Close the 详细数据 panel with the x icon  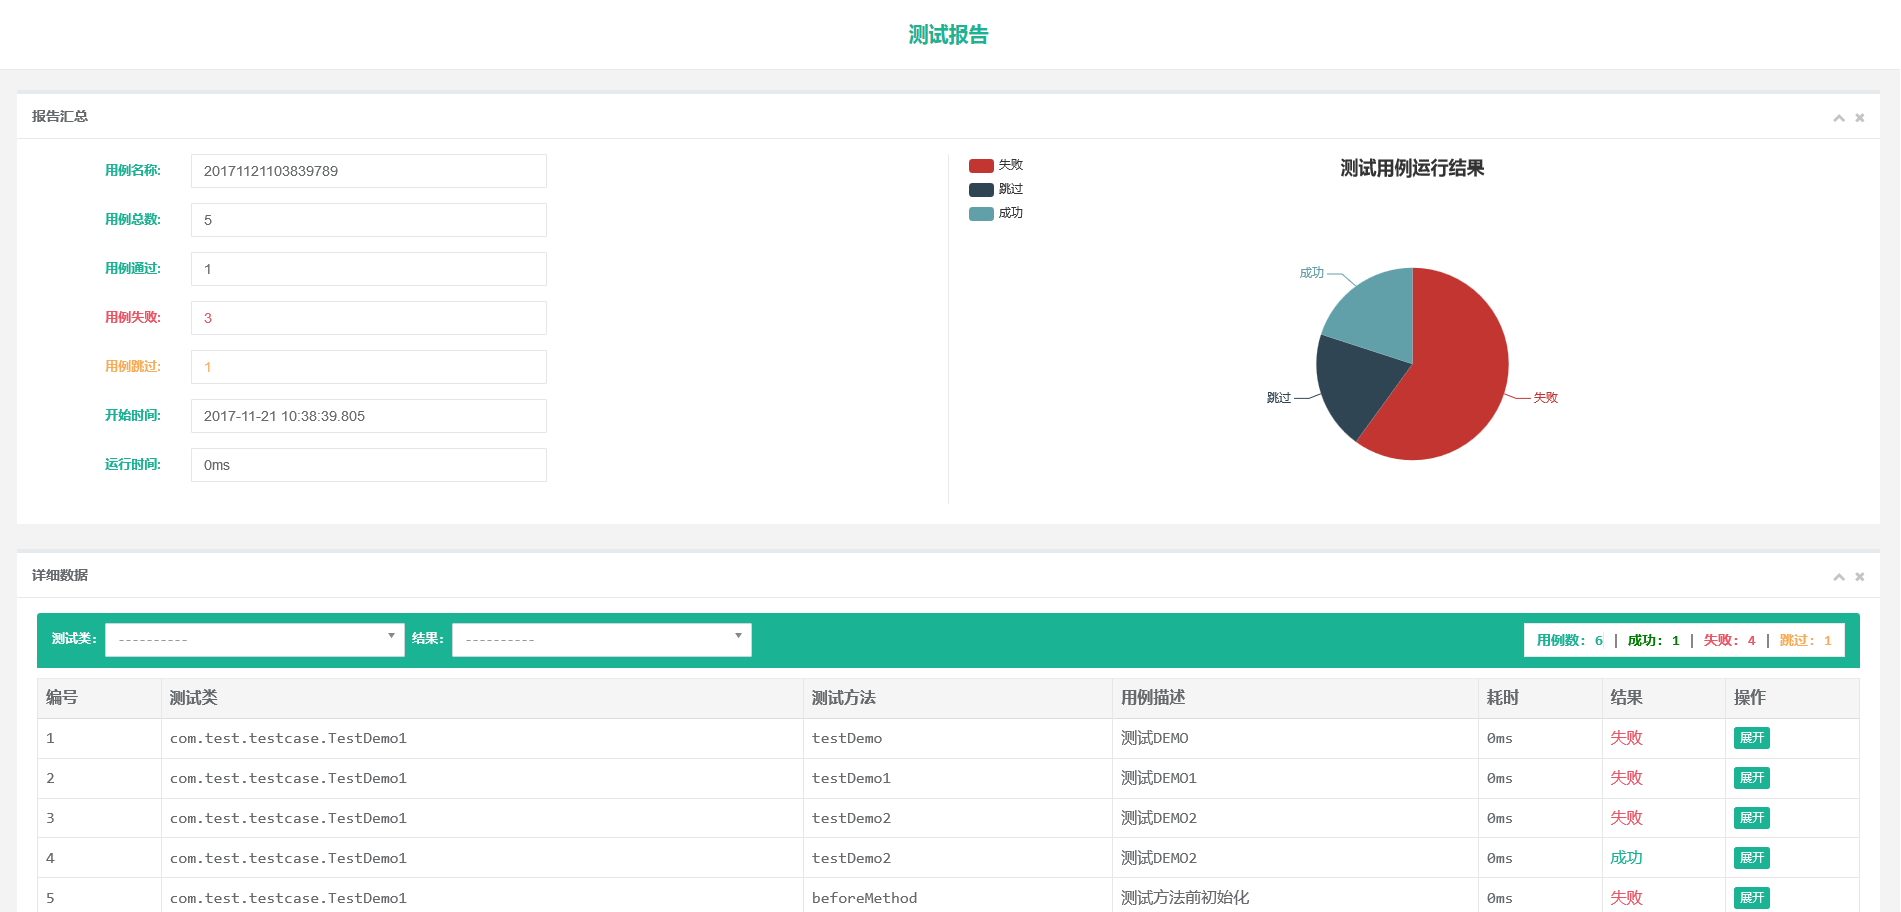click(1860, 577)
